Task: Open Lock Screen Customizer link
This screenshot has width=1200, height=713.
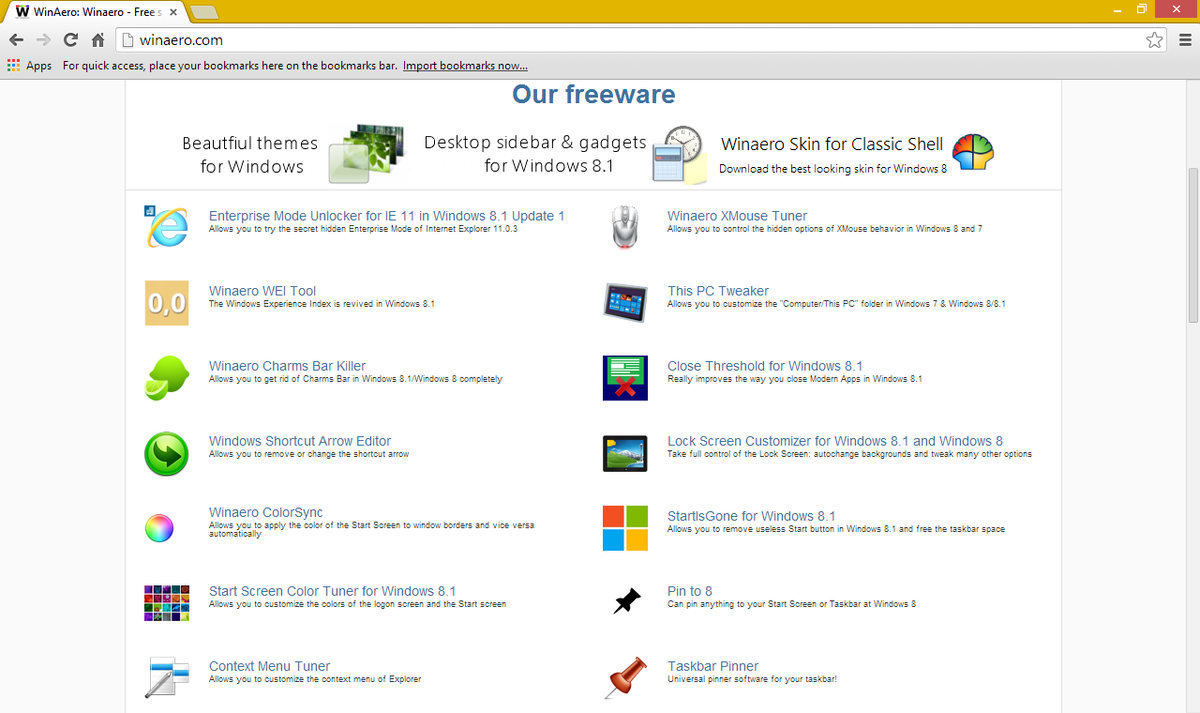Action: click(835, 441)
